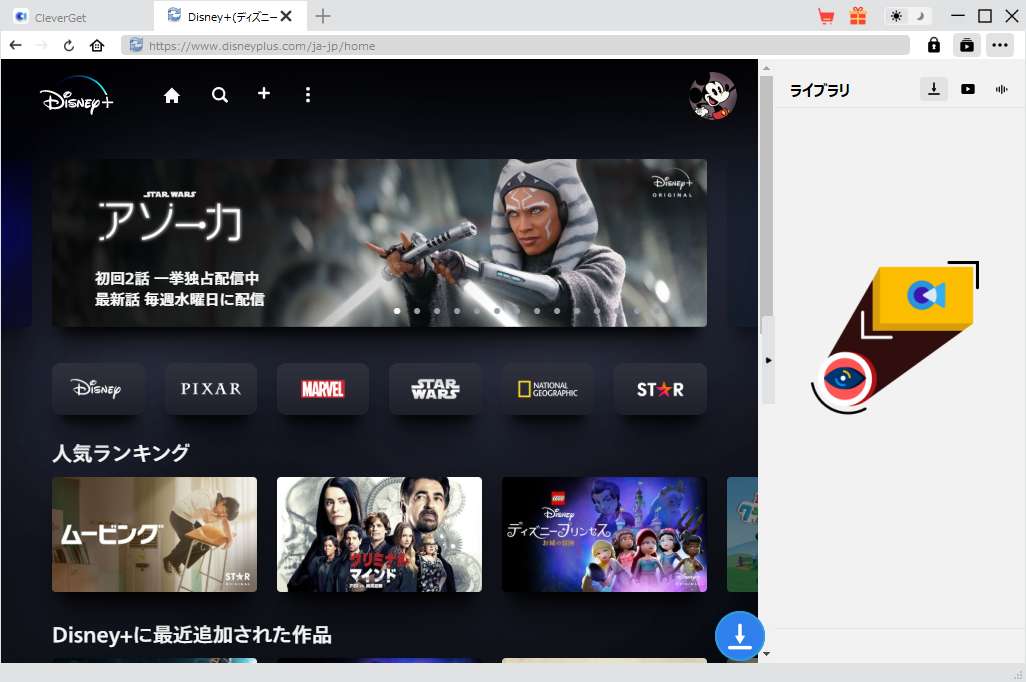Reload the Disney+ page
The height and width of the screenshot is (682, 1026).
coord(69,45)
